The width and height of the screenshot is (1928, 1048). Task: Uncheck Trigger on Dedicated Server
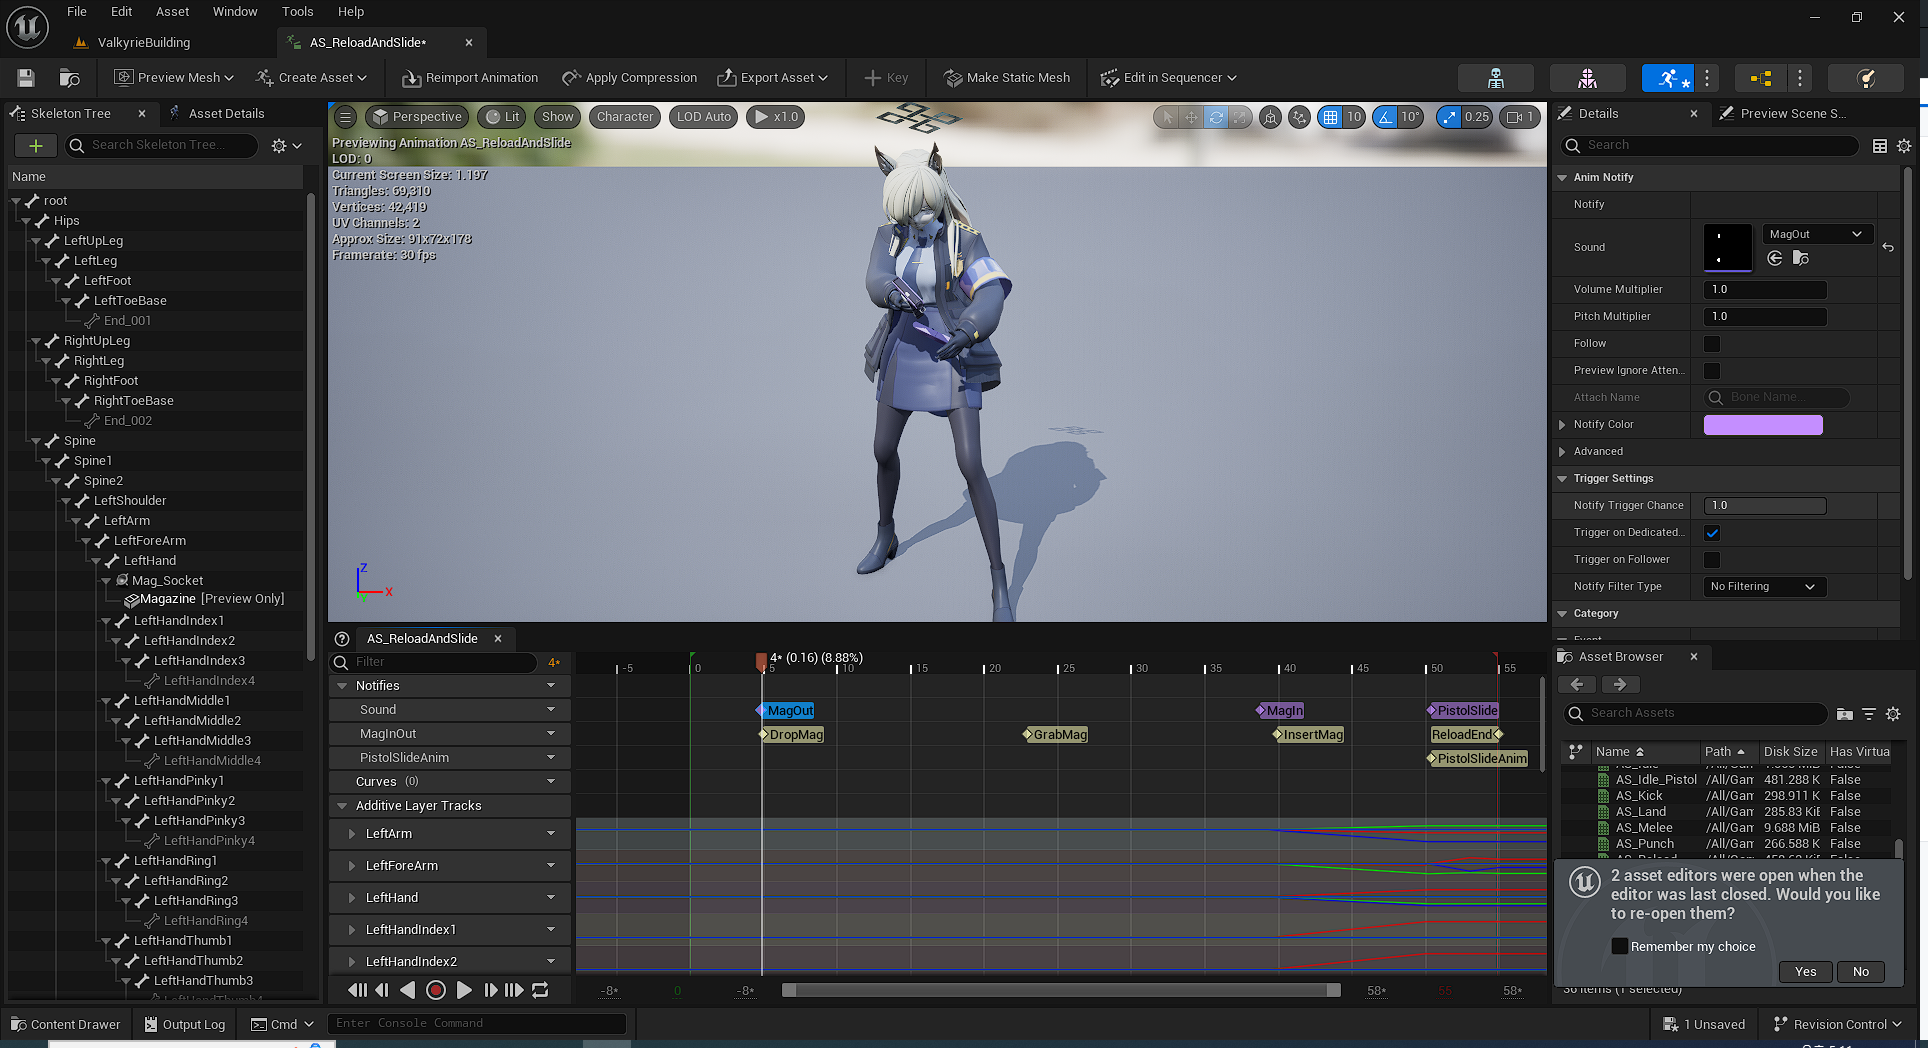click(x=1712, y=533)
